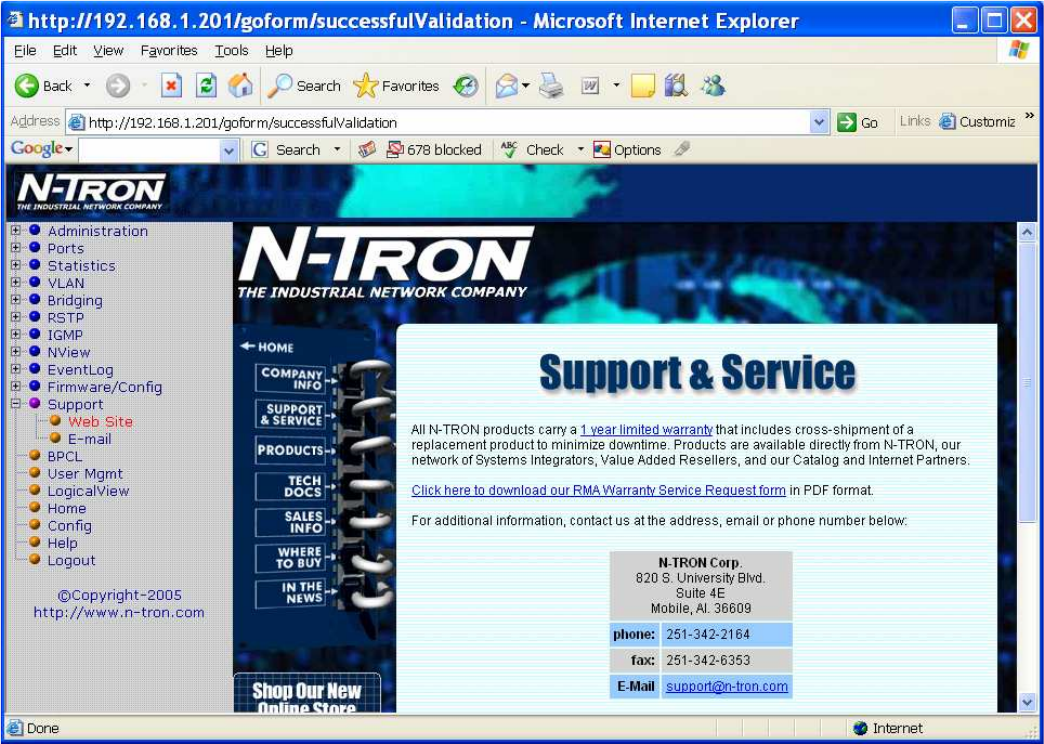Select Web Site under Support
The height and width of the screenshot is (744, 1044).
(x=100, y=422)
